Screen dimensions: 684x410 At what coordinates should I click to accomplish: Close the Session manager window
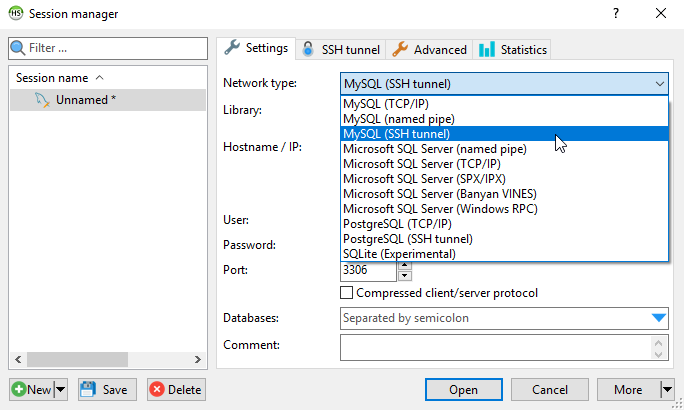pos(661,14)
